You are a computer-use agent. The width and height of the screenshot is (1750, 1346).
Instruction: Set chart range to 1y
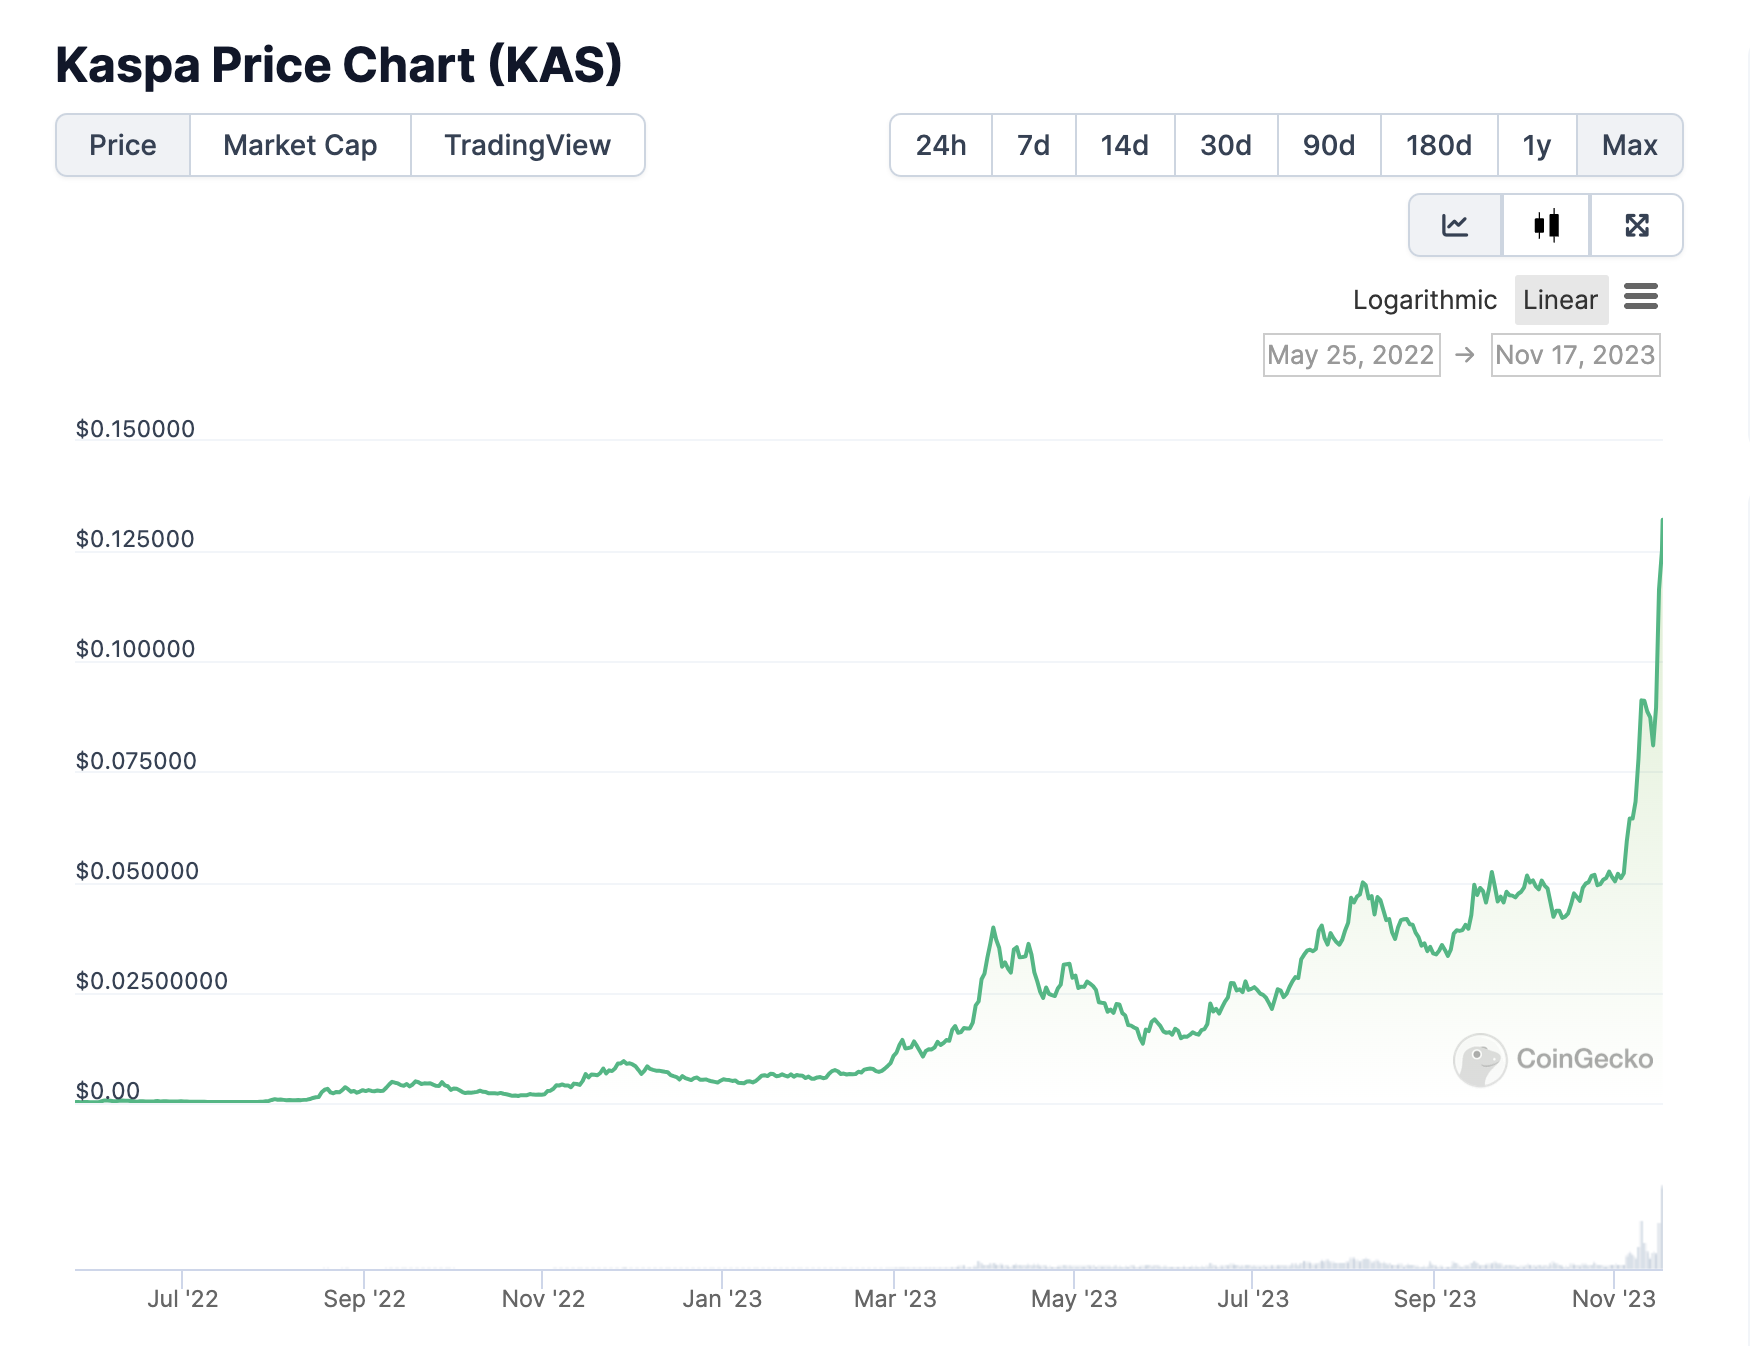[1536, 145]
